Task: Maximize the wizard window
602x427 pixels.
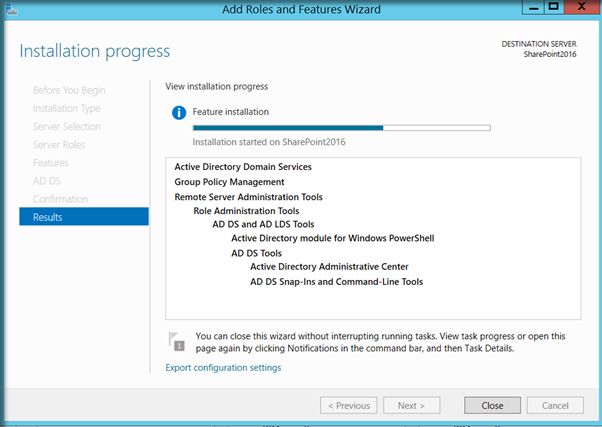Action: (554, 7)
